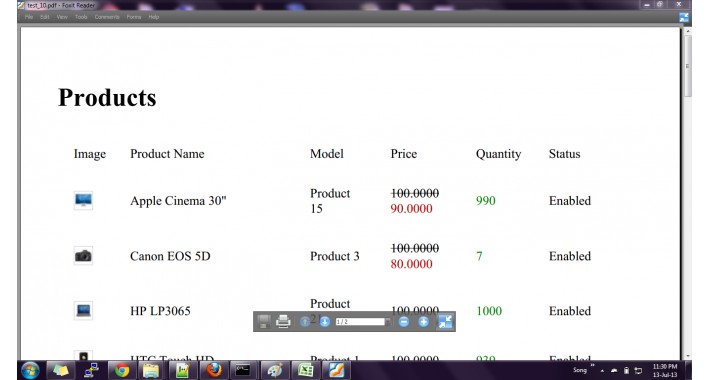Click the save icon in floating toolbar
The height and width of the screenshot is (380, 710).
264,322
